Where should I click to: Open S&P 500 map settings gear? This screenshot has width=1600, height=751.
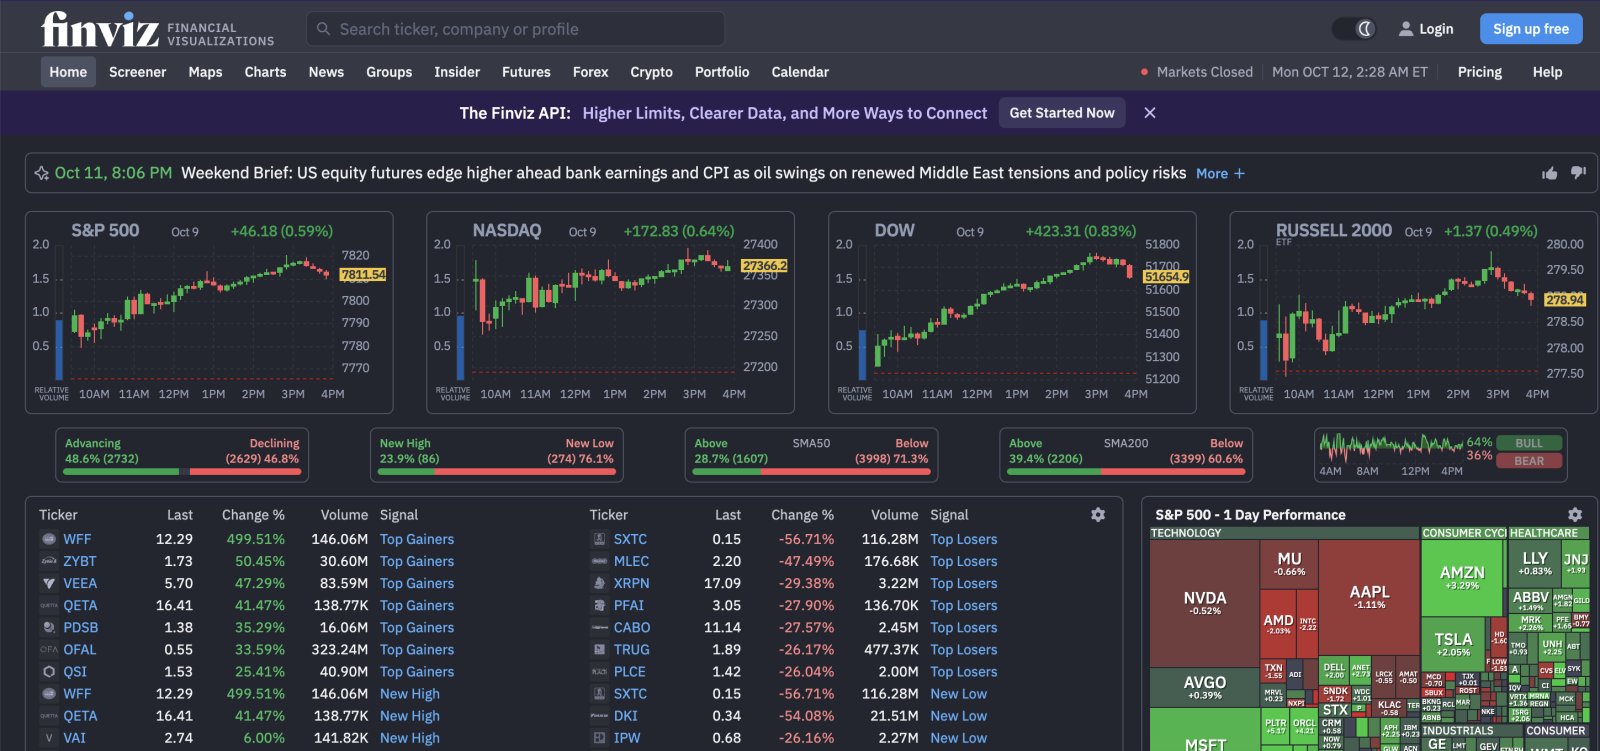click(x=1575, y=514)
